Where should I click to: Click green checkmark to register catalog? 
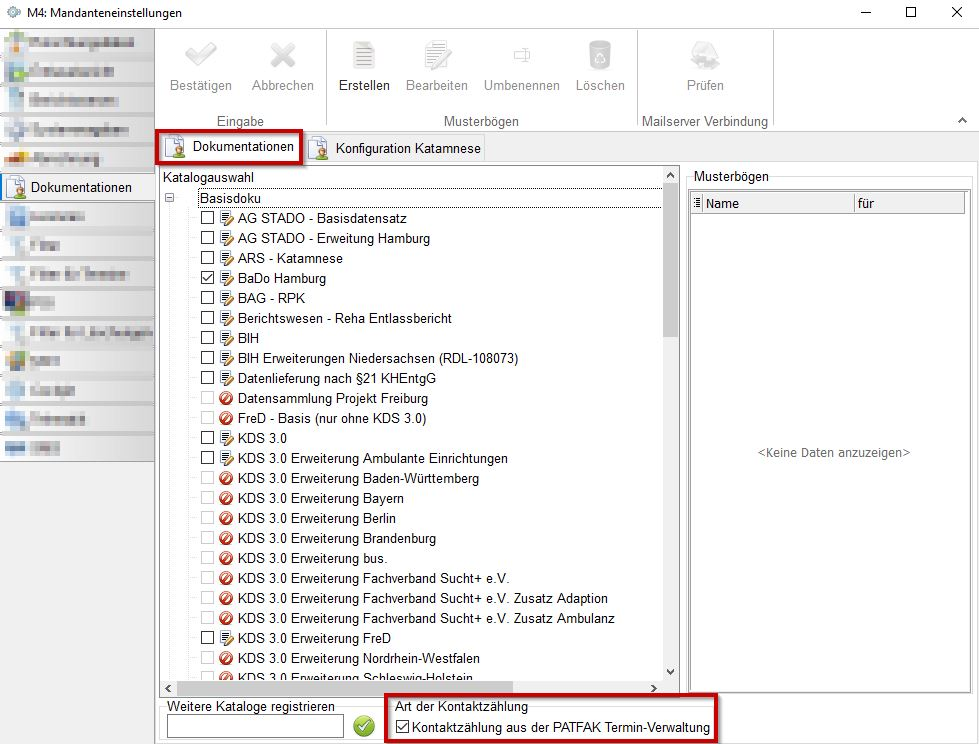pyautogui.click(x=364, y=727)
